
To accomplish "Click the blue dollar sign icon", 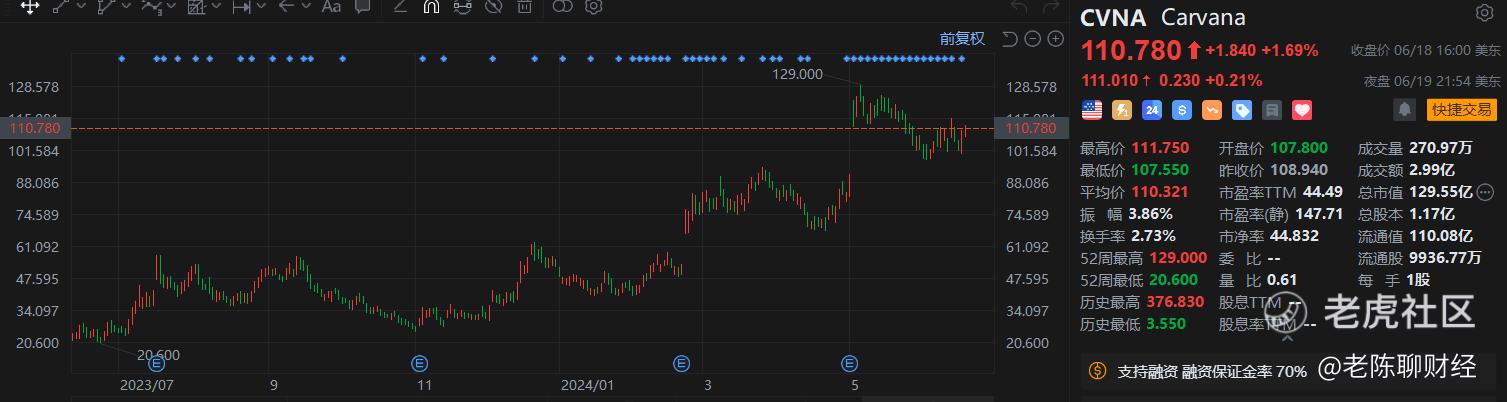I will tap(1182, 110).
